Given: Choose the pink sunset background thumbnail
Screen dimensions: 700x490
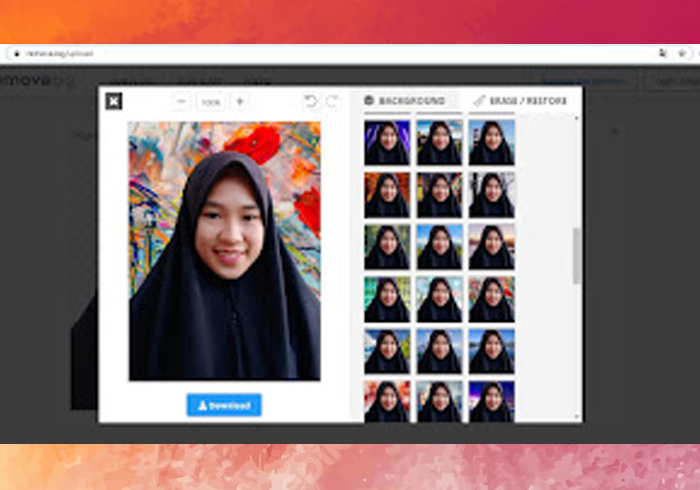Looking at the screenshot, I should (492, 247).
